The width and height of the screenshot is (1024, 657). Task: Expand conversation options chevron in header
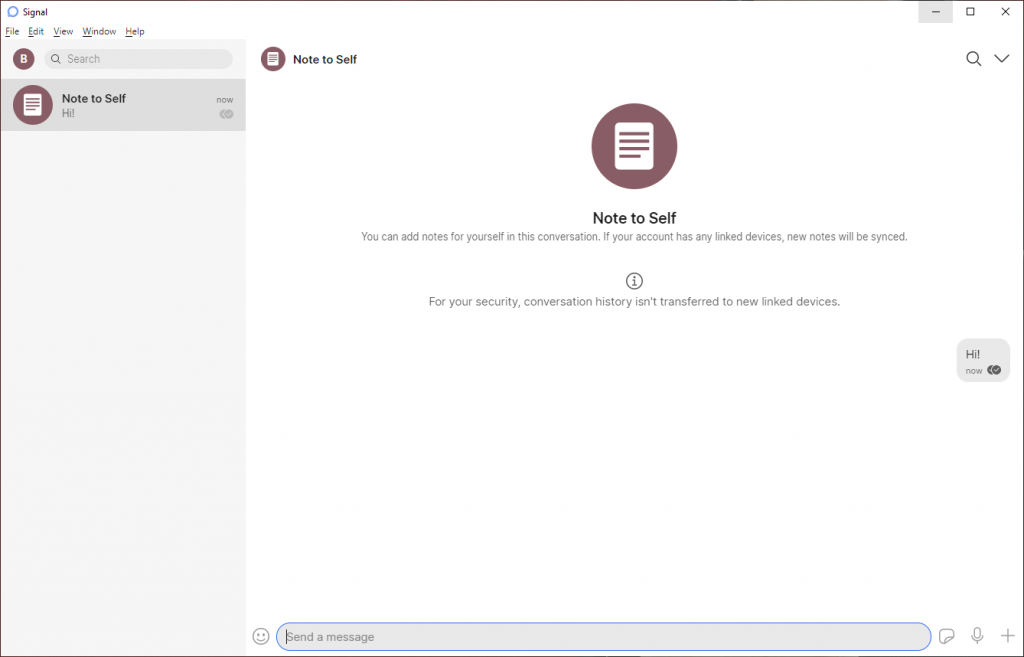click(1001, 59)
